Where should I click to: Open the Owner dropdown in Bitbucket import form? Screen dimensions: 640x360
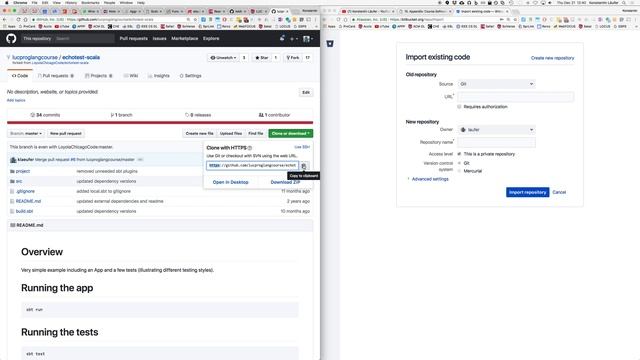click(x=496, y=130)
